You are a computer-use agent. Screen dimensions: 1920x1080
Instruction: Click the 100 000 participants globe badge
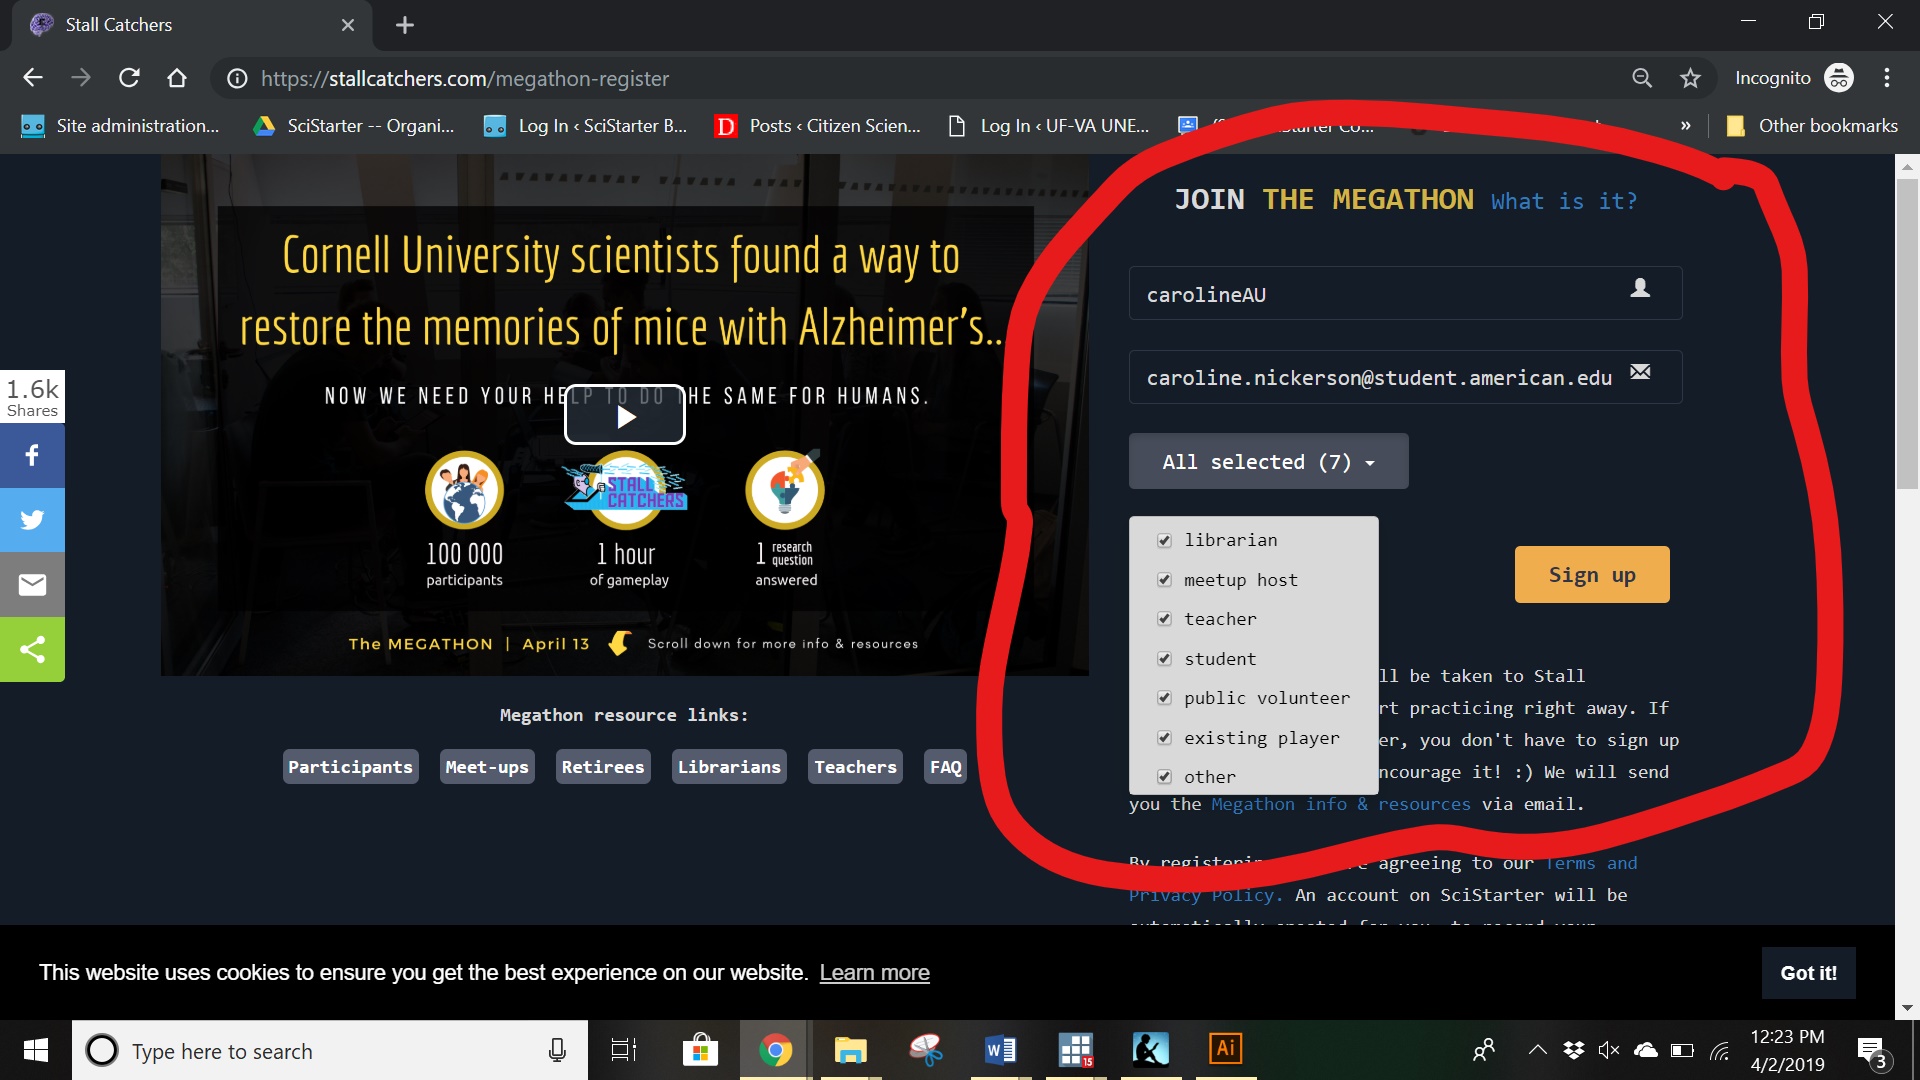464,490
